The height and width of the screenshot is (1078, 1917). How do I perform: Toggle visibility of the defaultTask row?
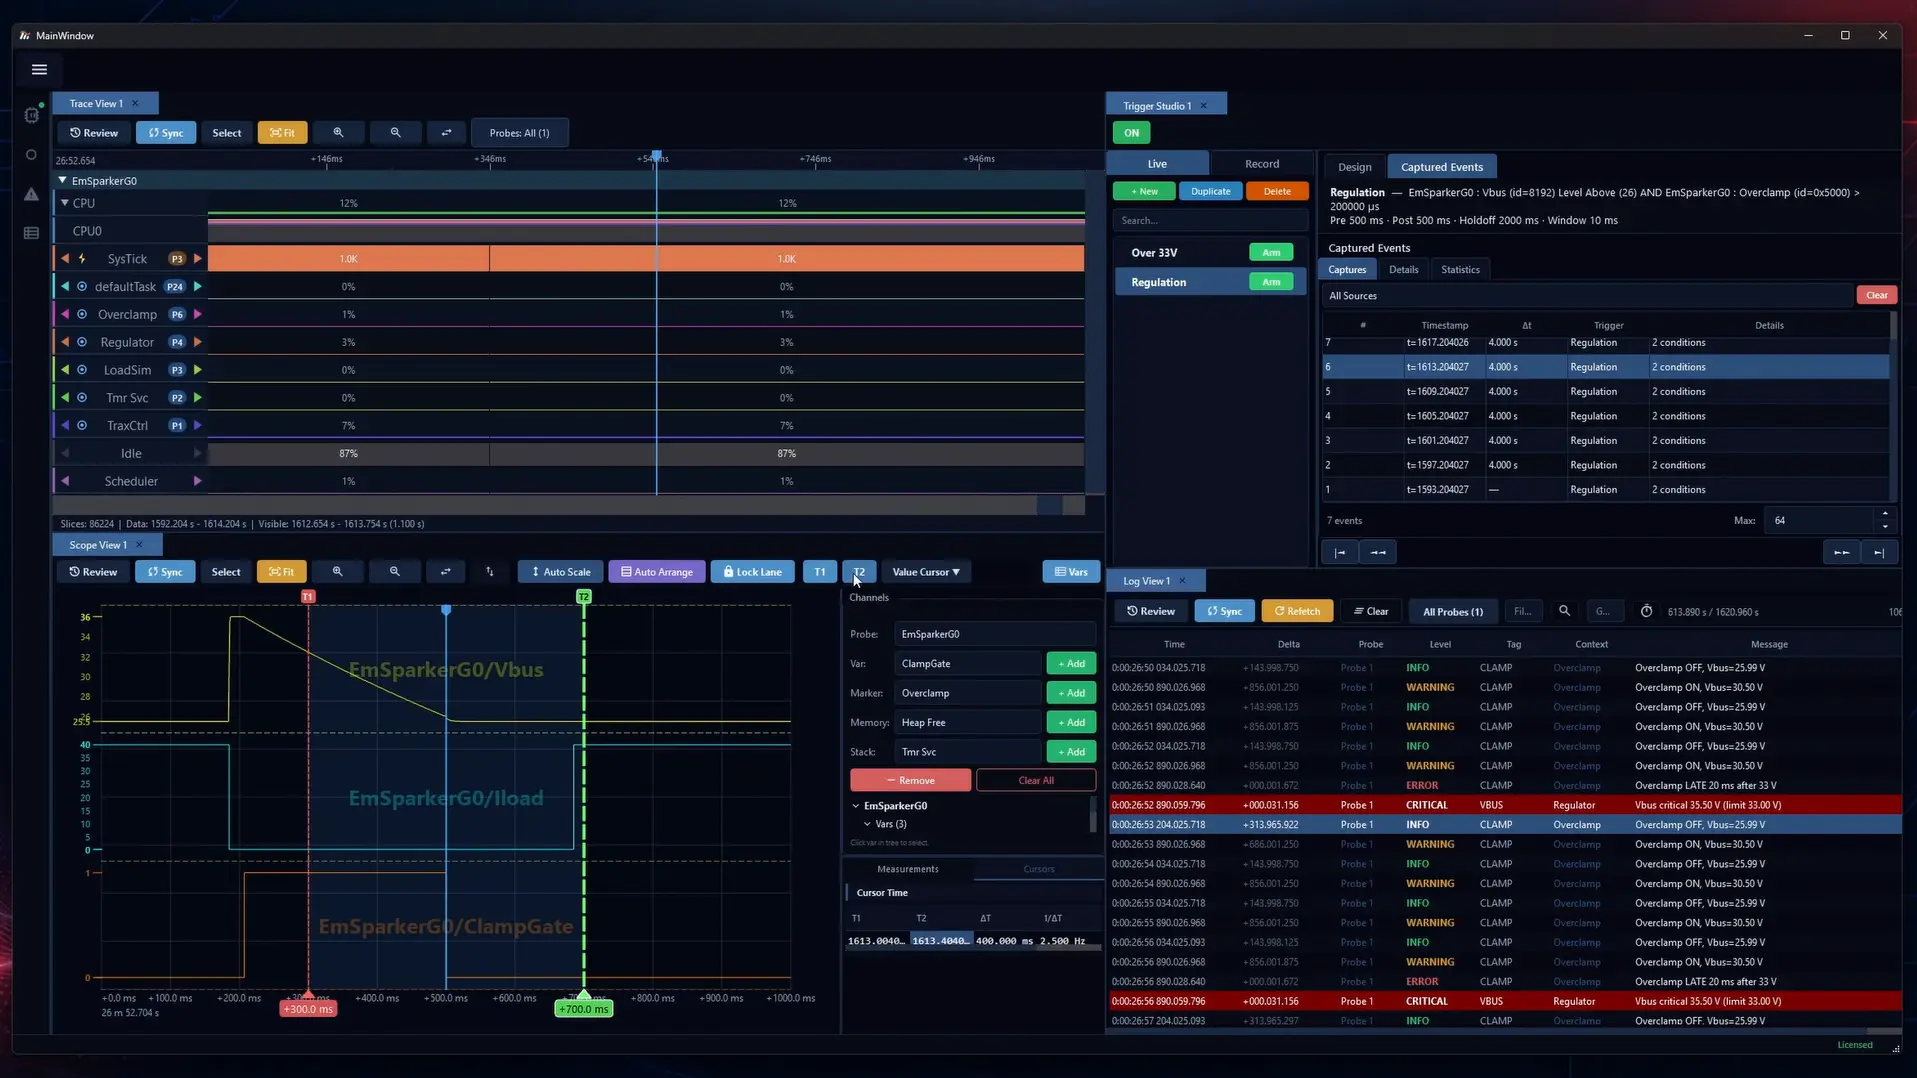pyautogui.click(x=82, y=287)
